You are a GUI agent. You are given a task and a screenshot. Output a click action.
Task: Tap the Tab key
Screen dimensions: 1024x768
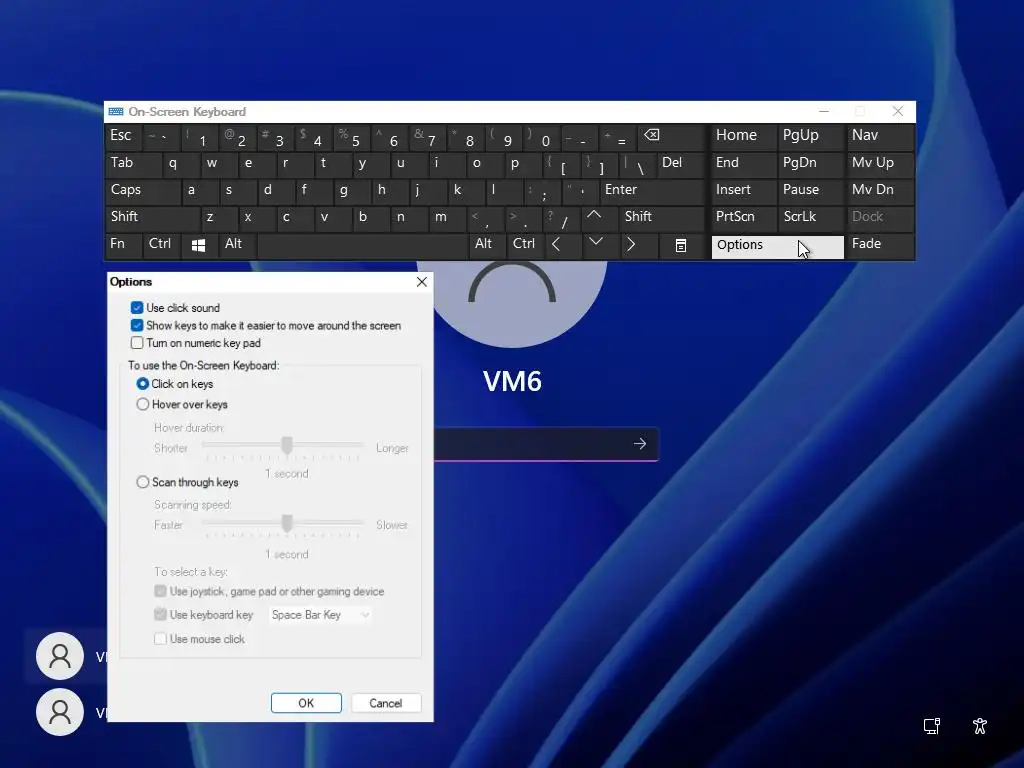(133, 165)
